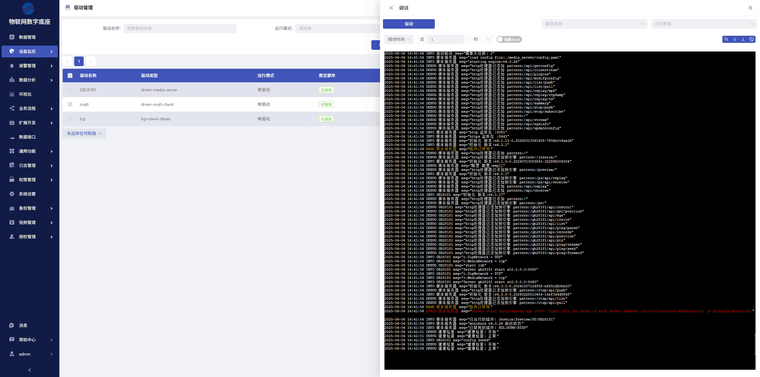Open the 时 time unit dropdown
The image size is (760, 377).
tap(480, 39)
